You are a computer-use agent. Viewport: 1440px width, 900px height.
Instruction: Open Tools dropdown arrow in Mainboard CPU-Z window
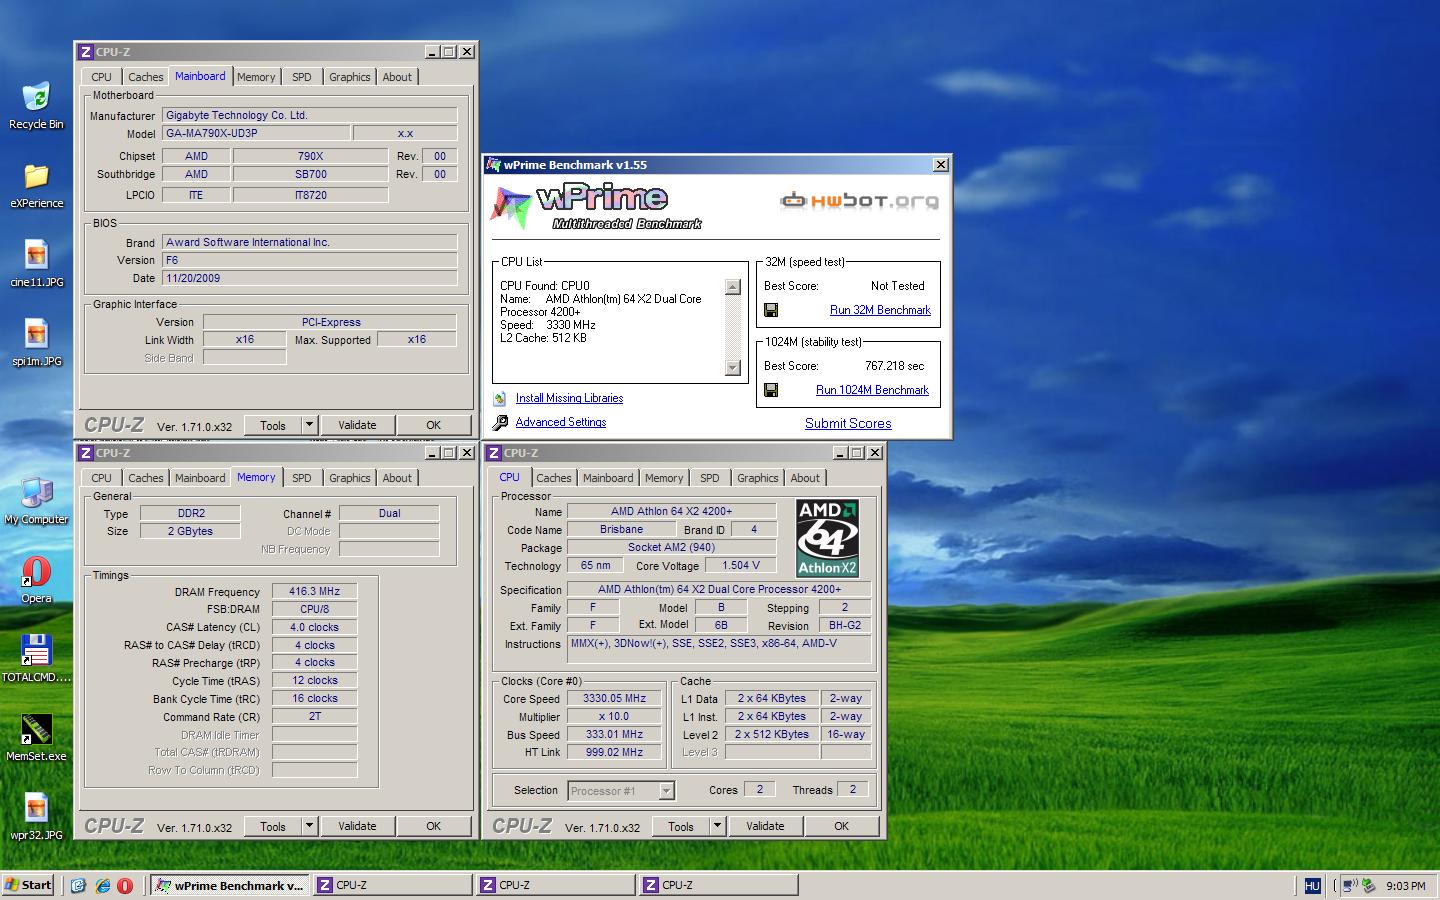click(309, 425)
